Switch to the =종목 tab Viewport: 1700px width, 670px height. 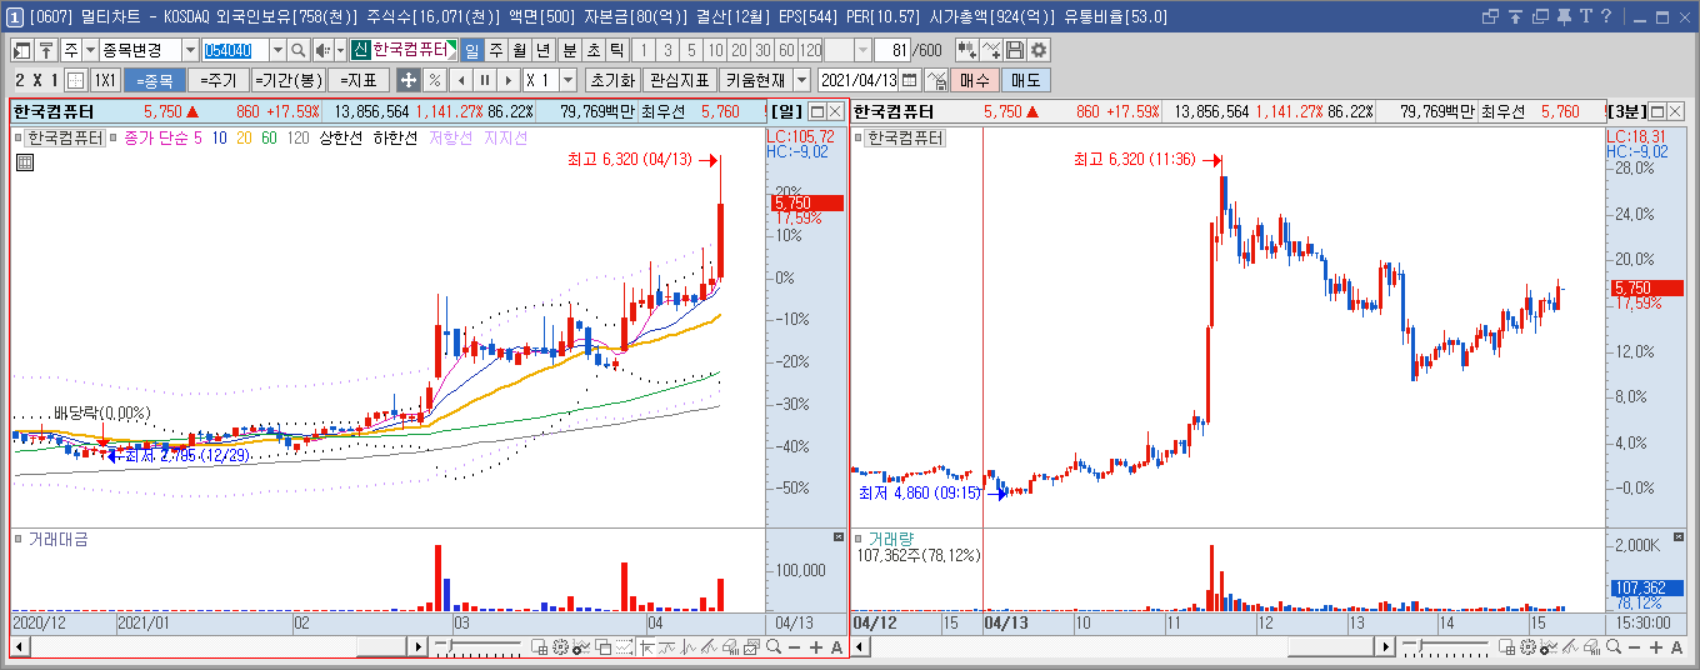tap(155, 81)
